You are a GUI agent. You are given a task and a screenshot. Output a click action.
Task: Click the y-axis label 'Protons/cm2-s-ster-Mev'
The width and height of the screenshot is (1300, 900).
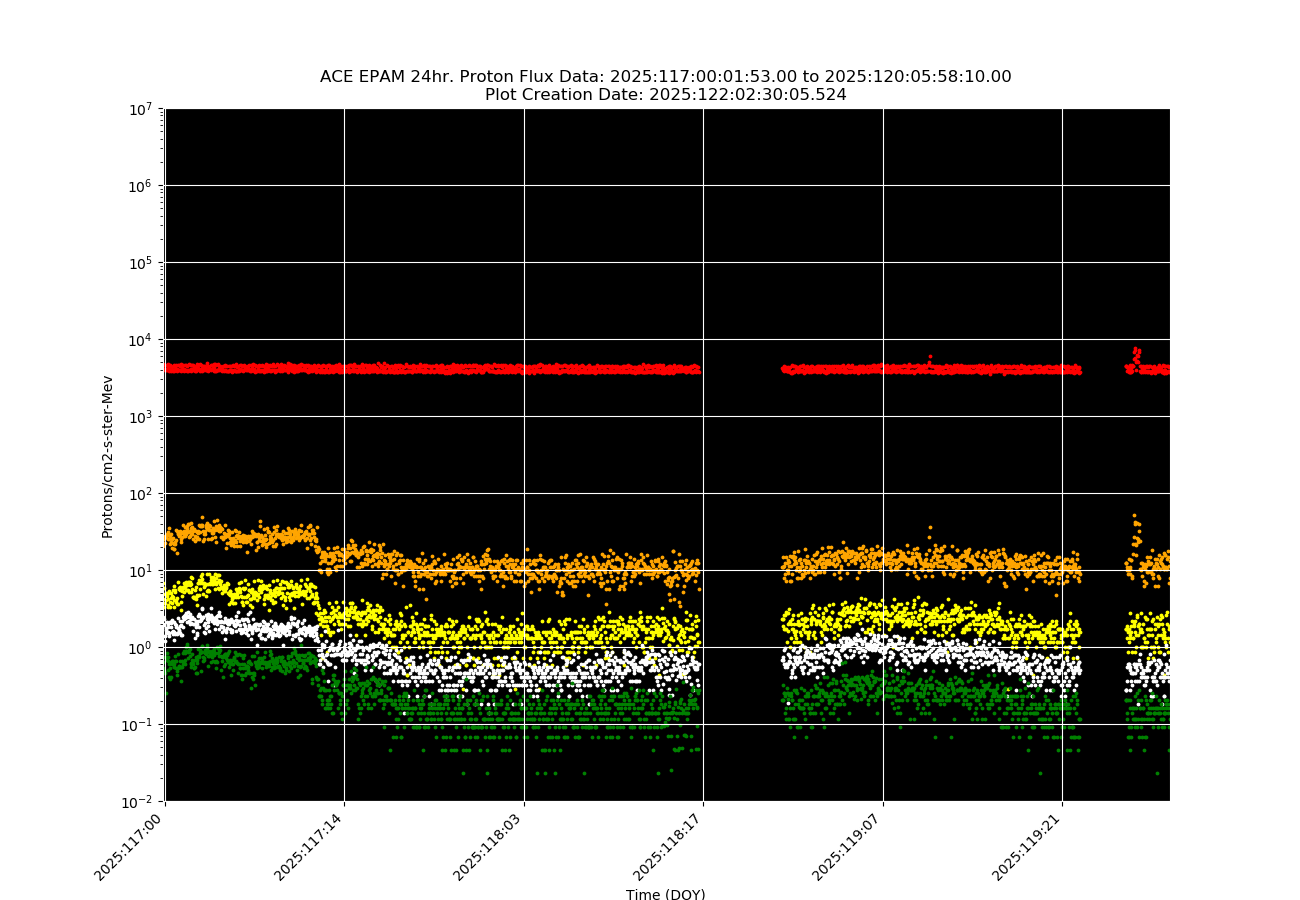click(108, 456)
